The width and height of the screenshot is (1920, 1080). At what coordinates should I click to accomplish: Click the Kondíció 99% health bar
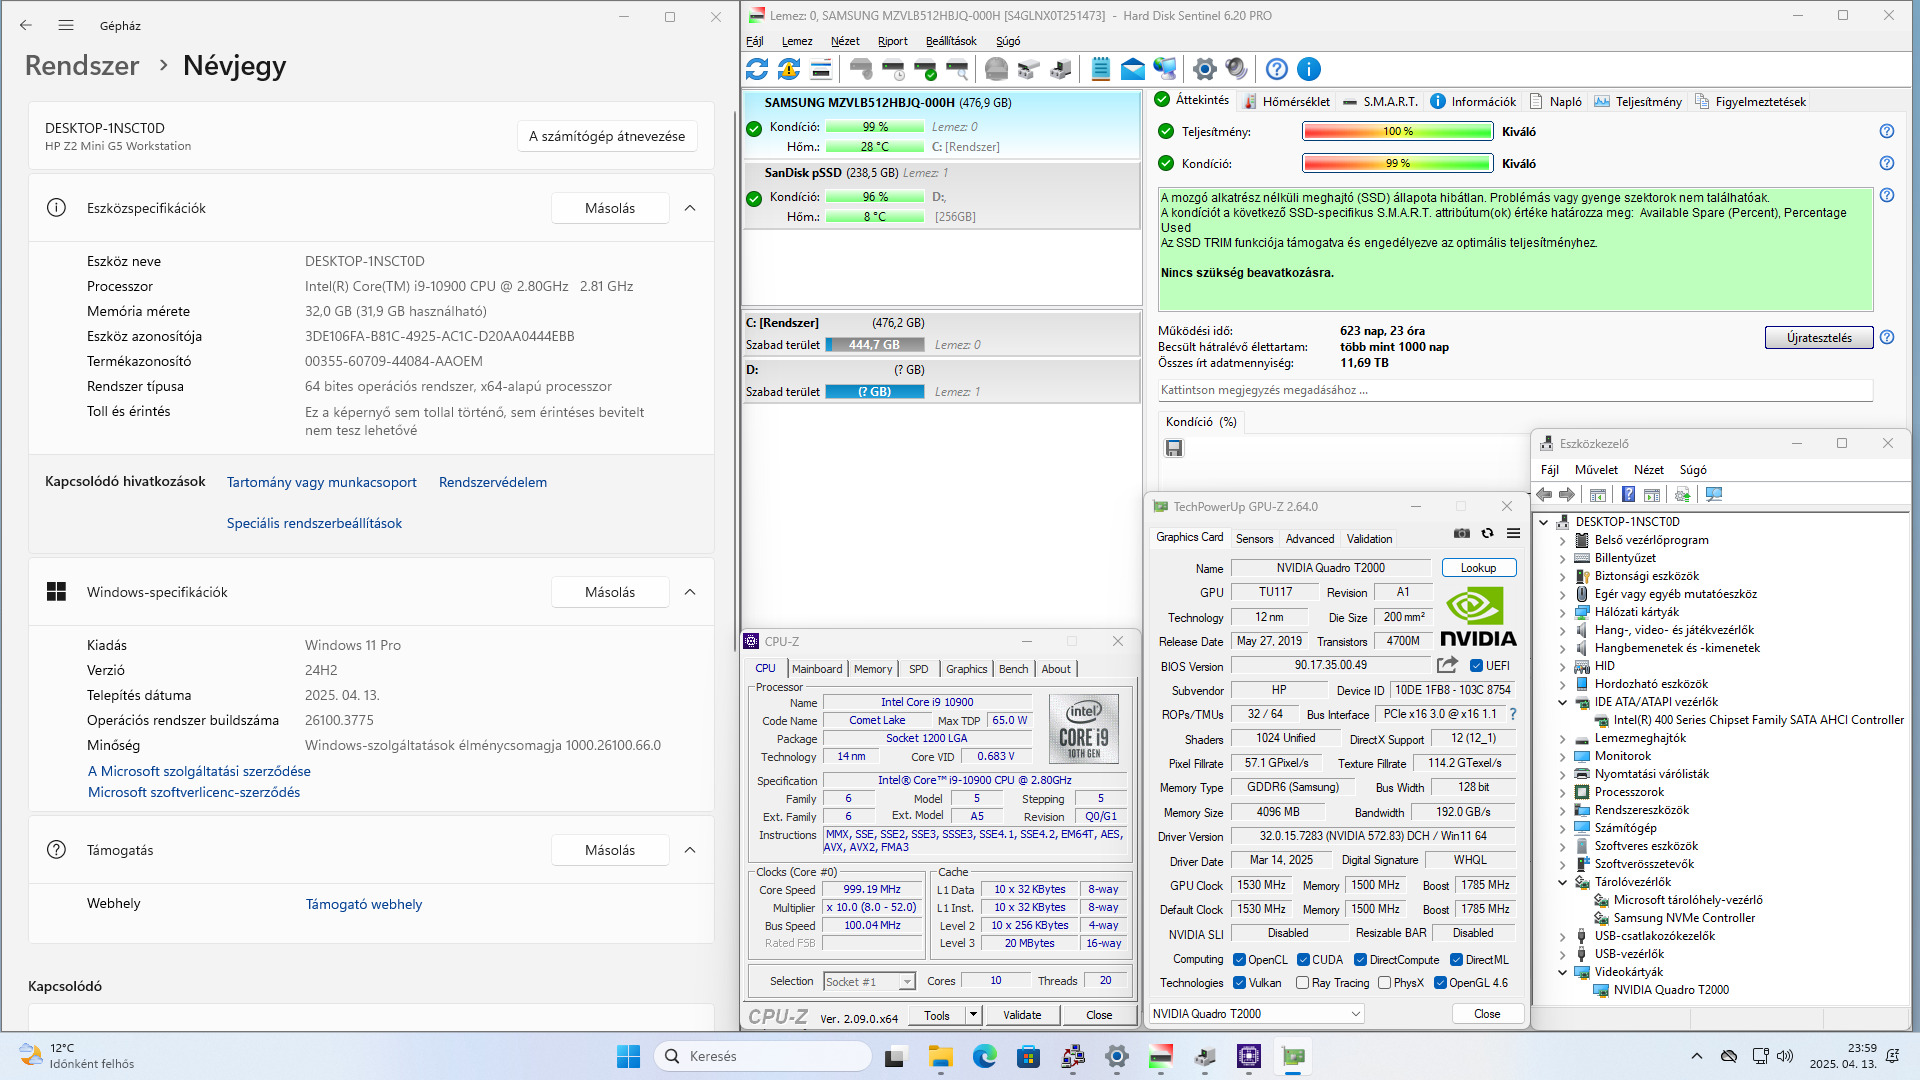point(1396,164)
